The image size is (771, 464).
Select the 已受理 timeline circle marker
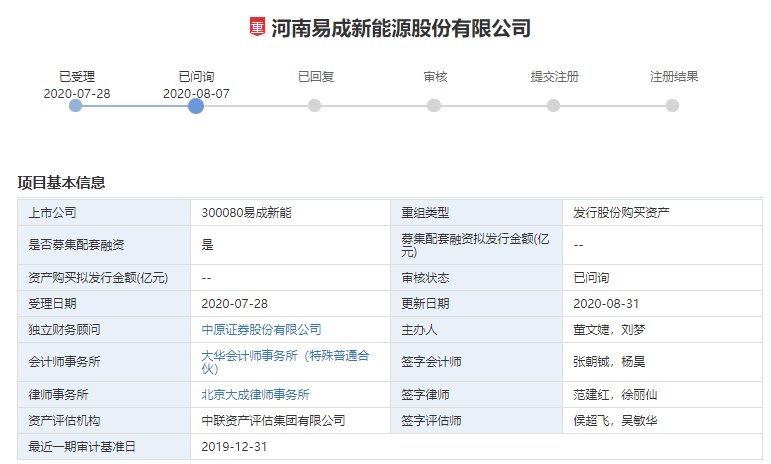click(x=76, y=105)
